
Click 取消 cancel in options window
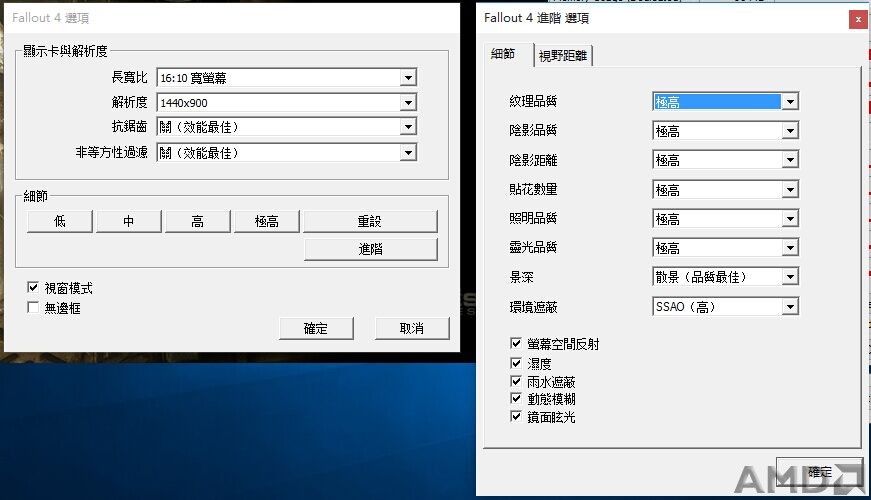[412, 328]
